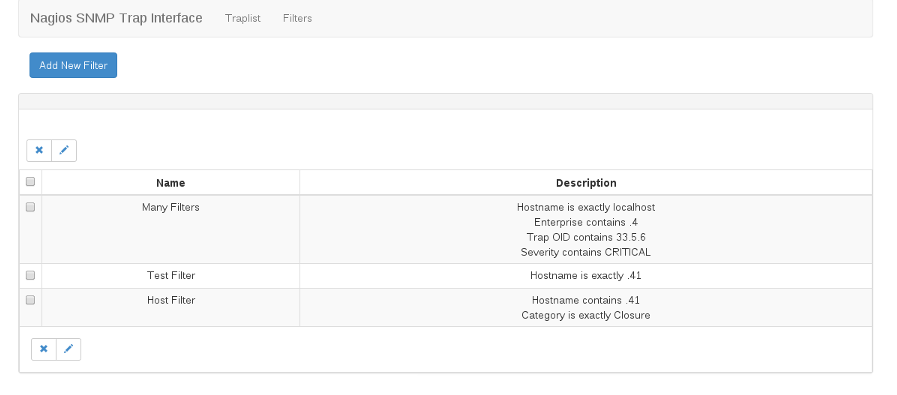897x395 pixels.
Task: Select the Host Filter name cell
Action: click(x=170, y=307)
